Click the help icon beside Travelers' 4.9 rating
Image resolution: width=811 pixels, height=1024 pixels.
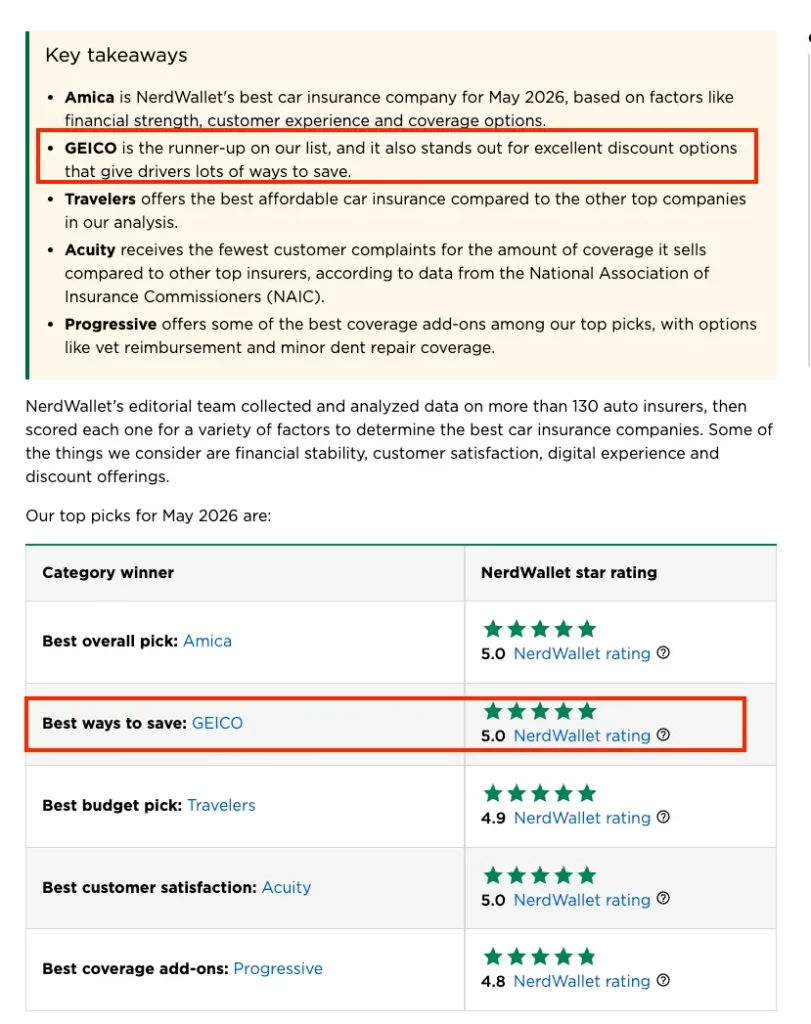(663, 818)
